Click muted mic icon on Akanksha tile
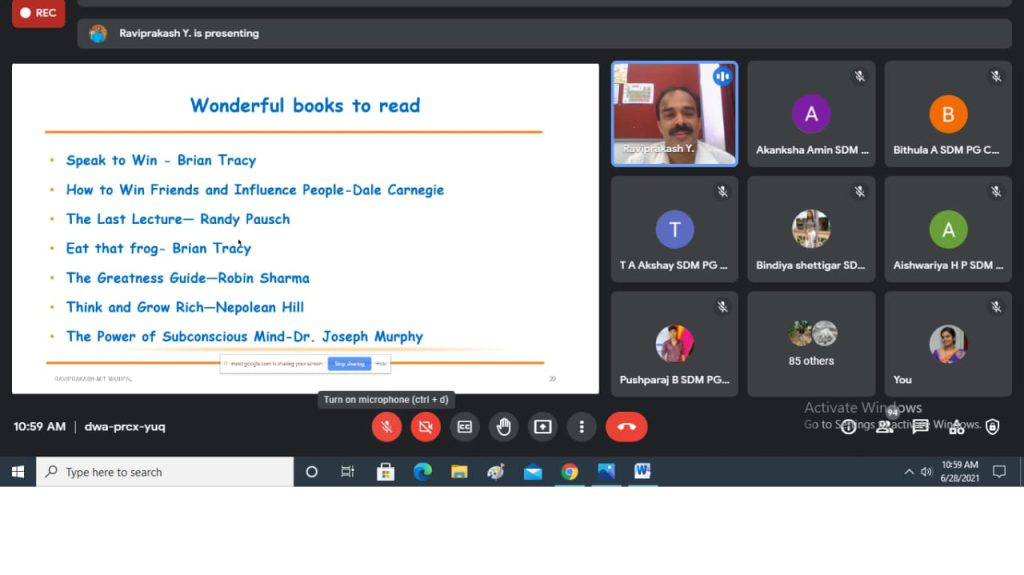The height and width of the screenshot is (575, 1024). [x=859, y=76]
